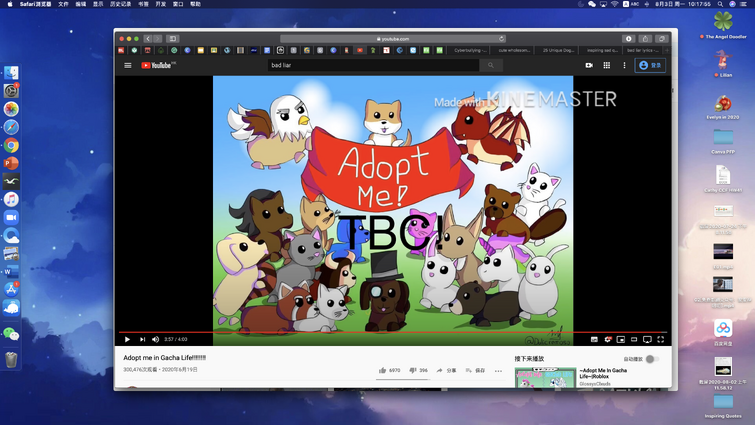Open WeChat from the dock

(11, 333)
